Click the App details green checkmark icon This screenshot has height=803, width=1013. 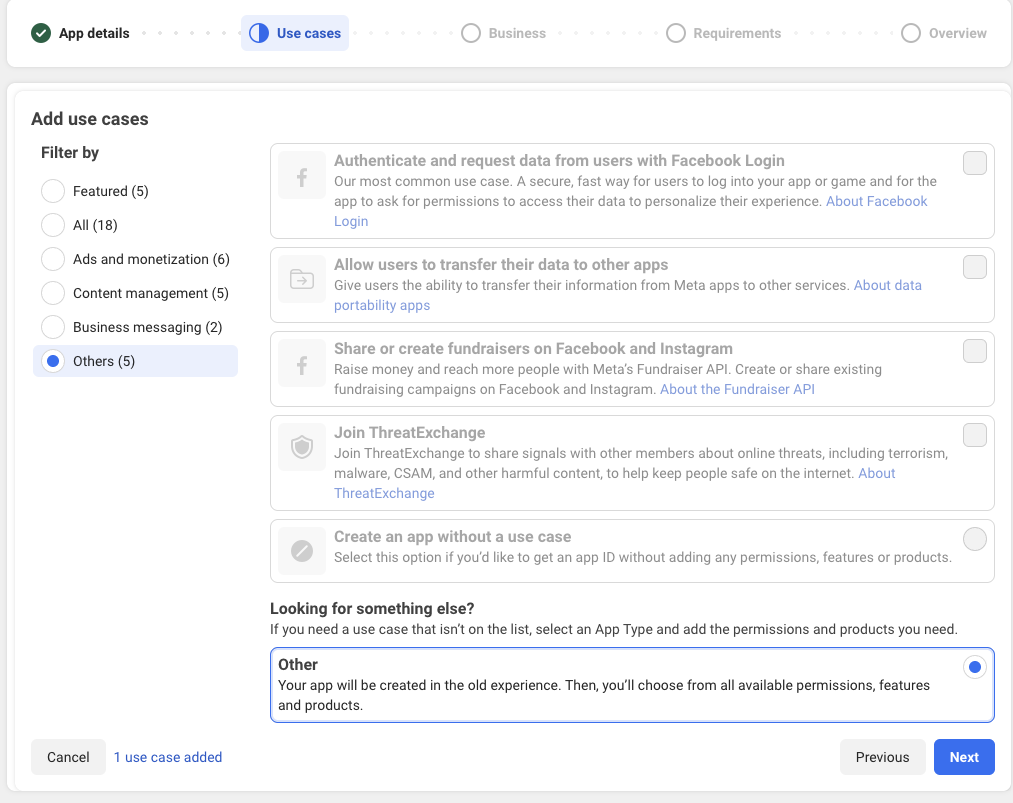pyautogui.click(x=41, y=33)
